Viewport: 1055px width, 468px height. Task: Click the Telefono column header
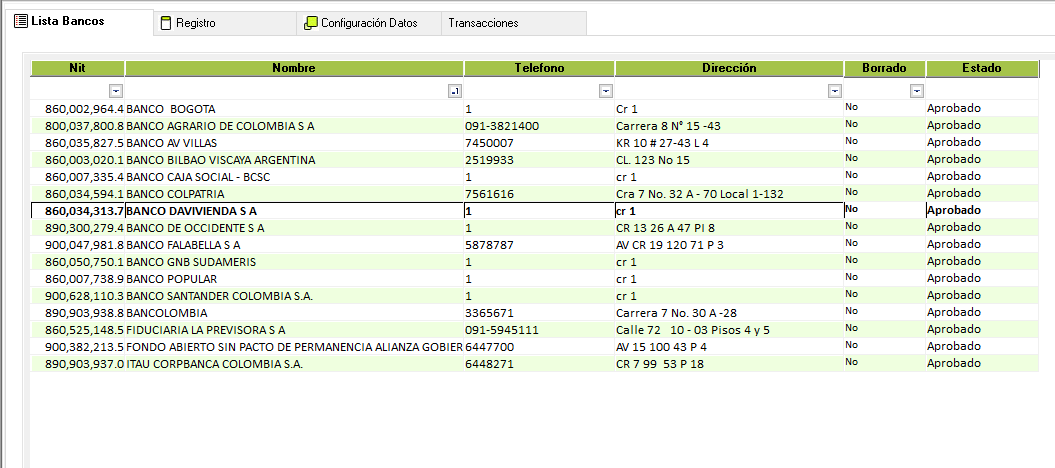coord(539,68)
